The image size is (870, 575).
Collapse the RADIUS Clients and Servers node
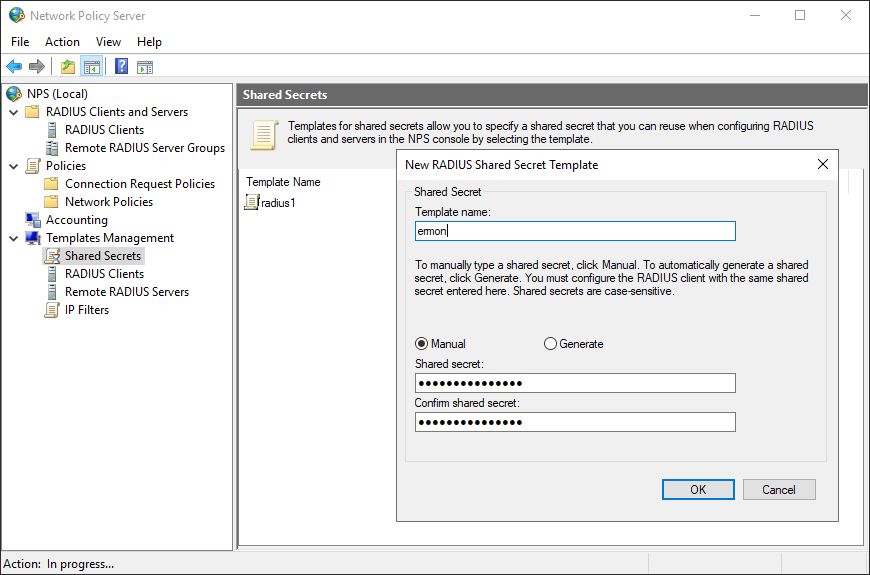14,112
